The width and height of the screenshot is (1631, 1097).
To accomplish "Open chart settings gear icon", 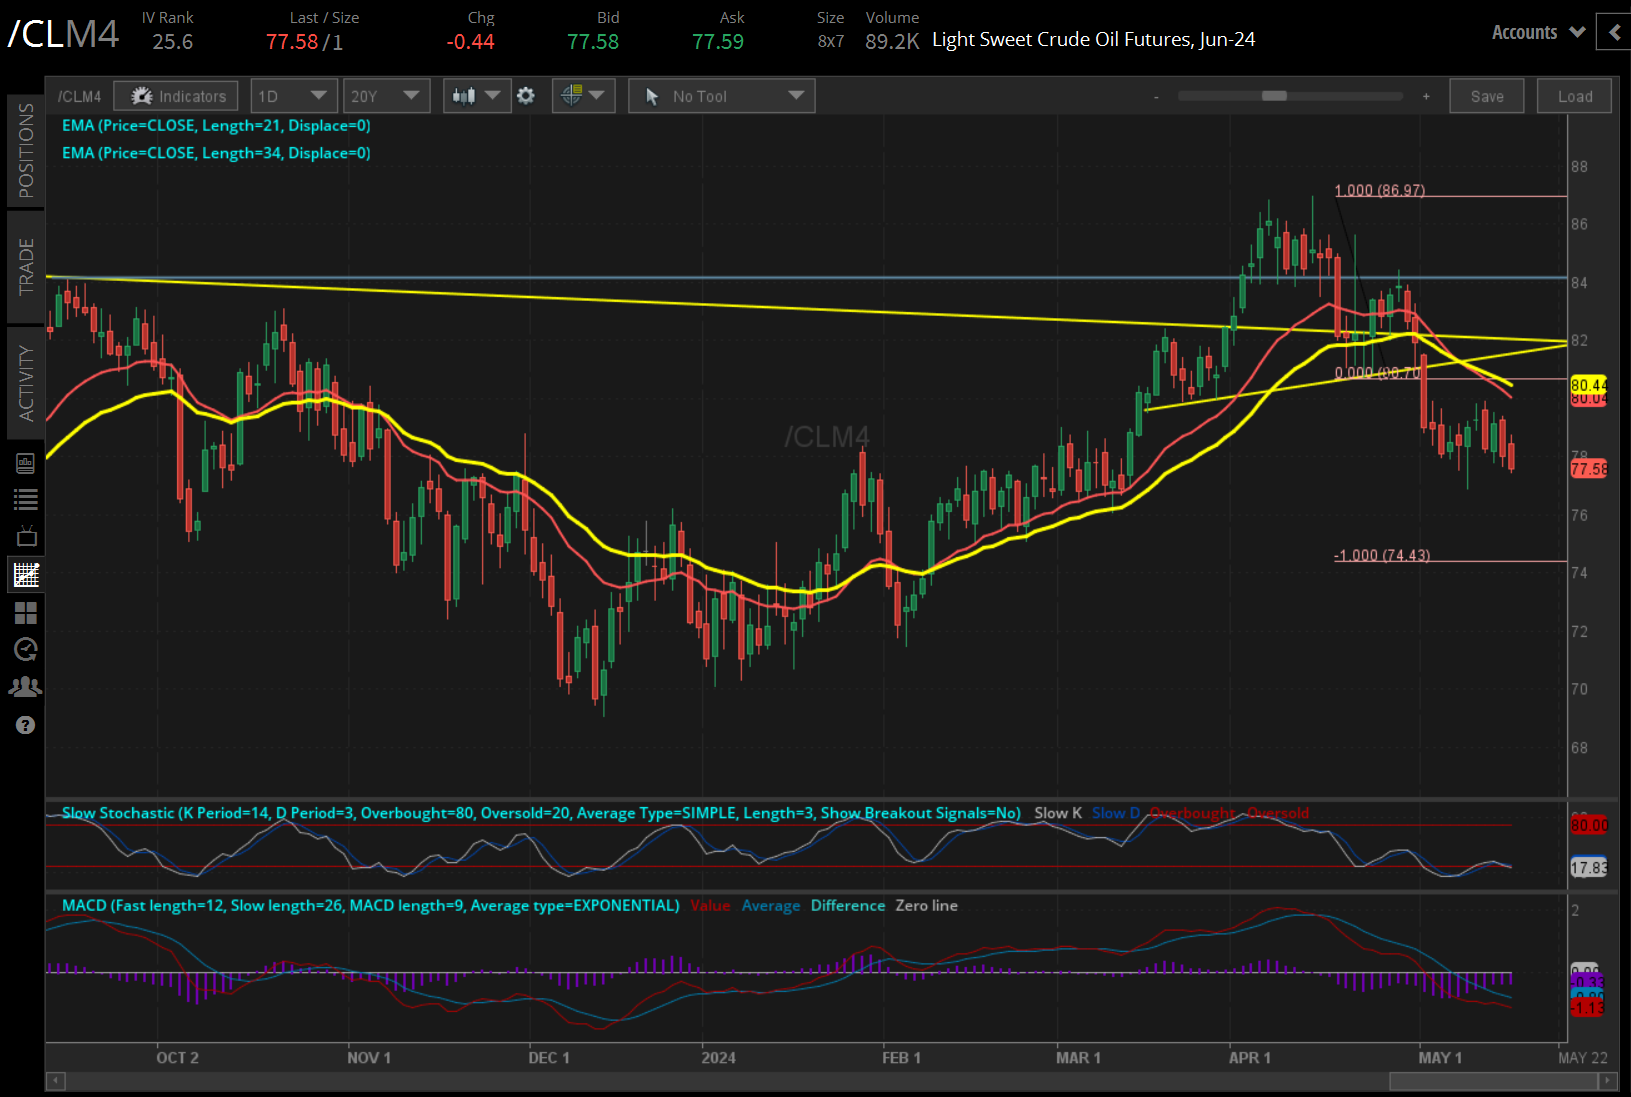I will point(526,96).
